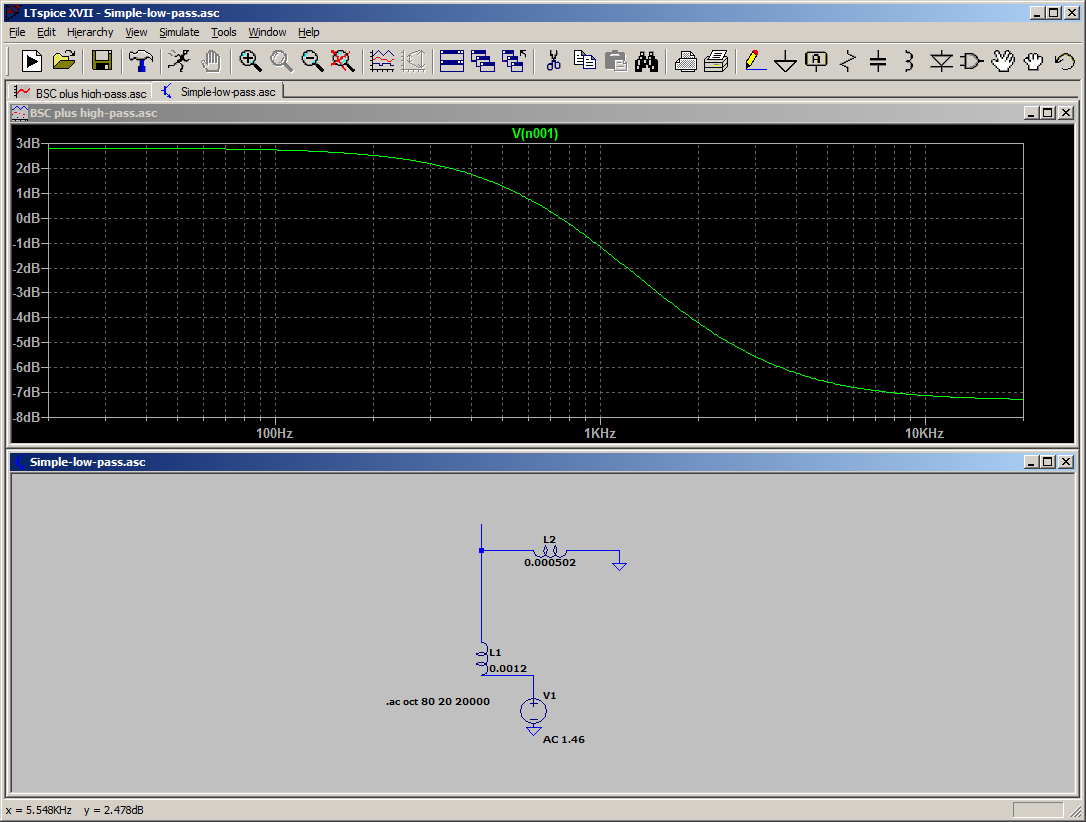Click the New Schematic toolbar icon
1086x822 pixels.
coord(32,62)
